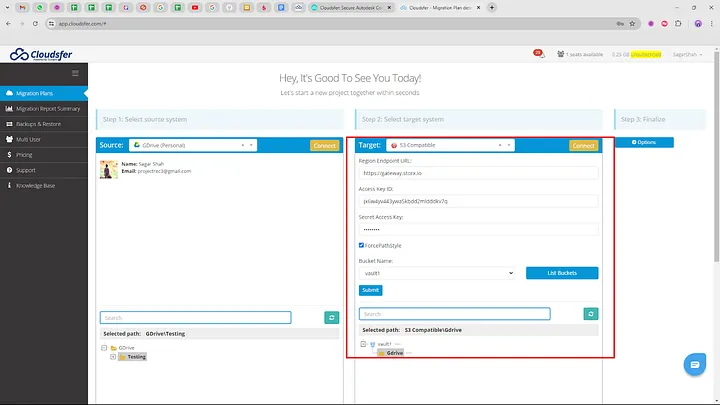Screen dimensions: 720x405
Task: Close the Cloudsfer Migration Plan tab
Action: point(478,8)
